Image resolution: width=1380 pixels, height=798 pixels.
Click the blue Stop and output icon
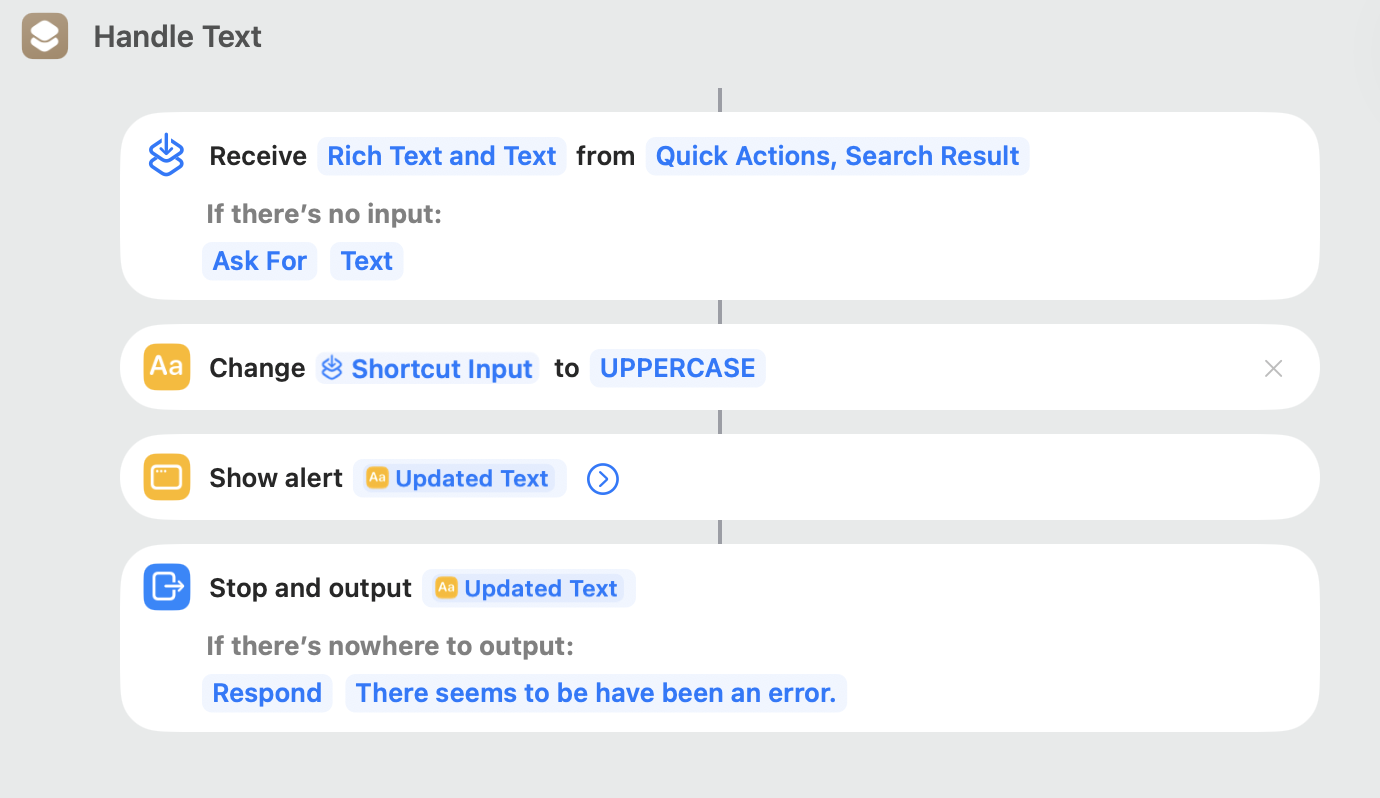(166, 587)
